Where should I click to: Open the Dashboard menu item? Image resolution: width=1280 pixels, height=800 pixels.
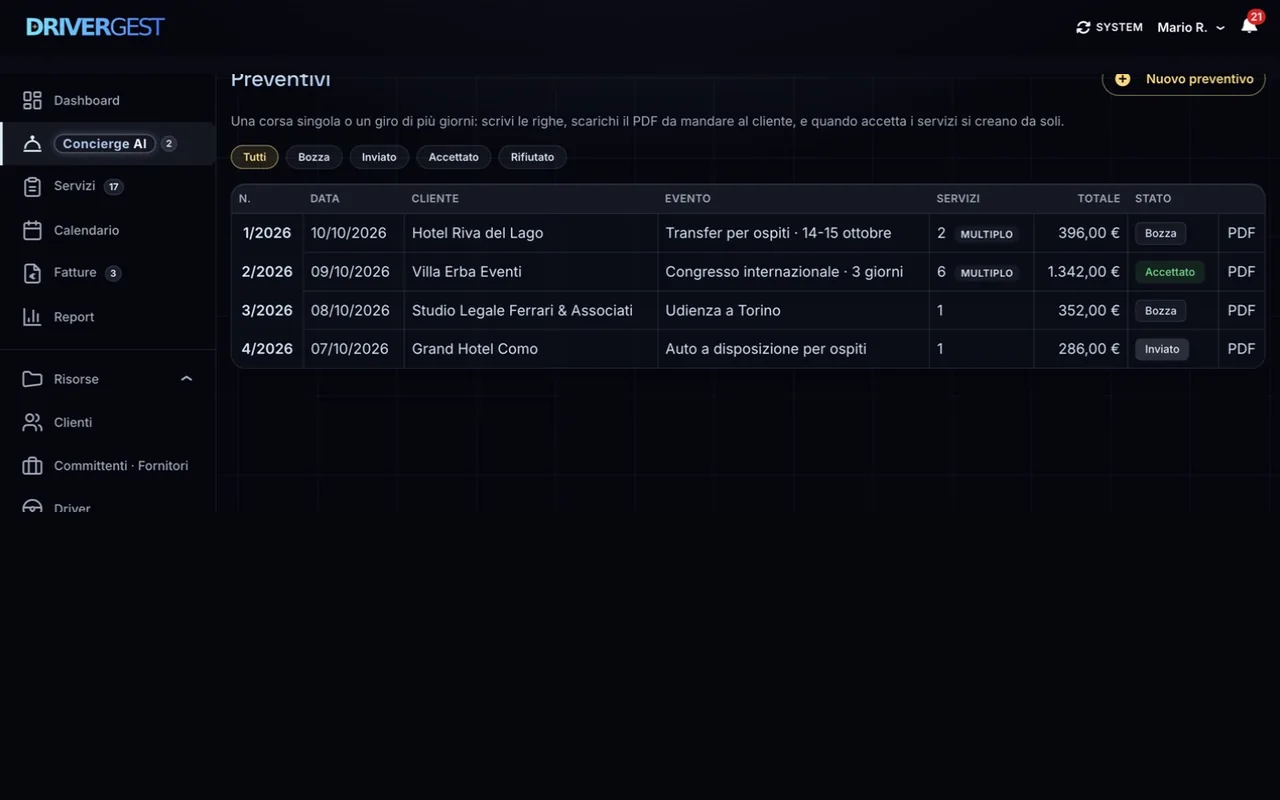coord(108,100)
